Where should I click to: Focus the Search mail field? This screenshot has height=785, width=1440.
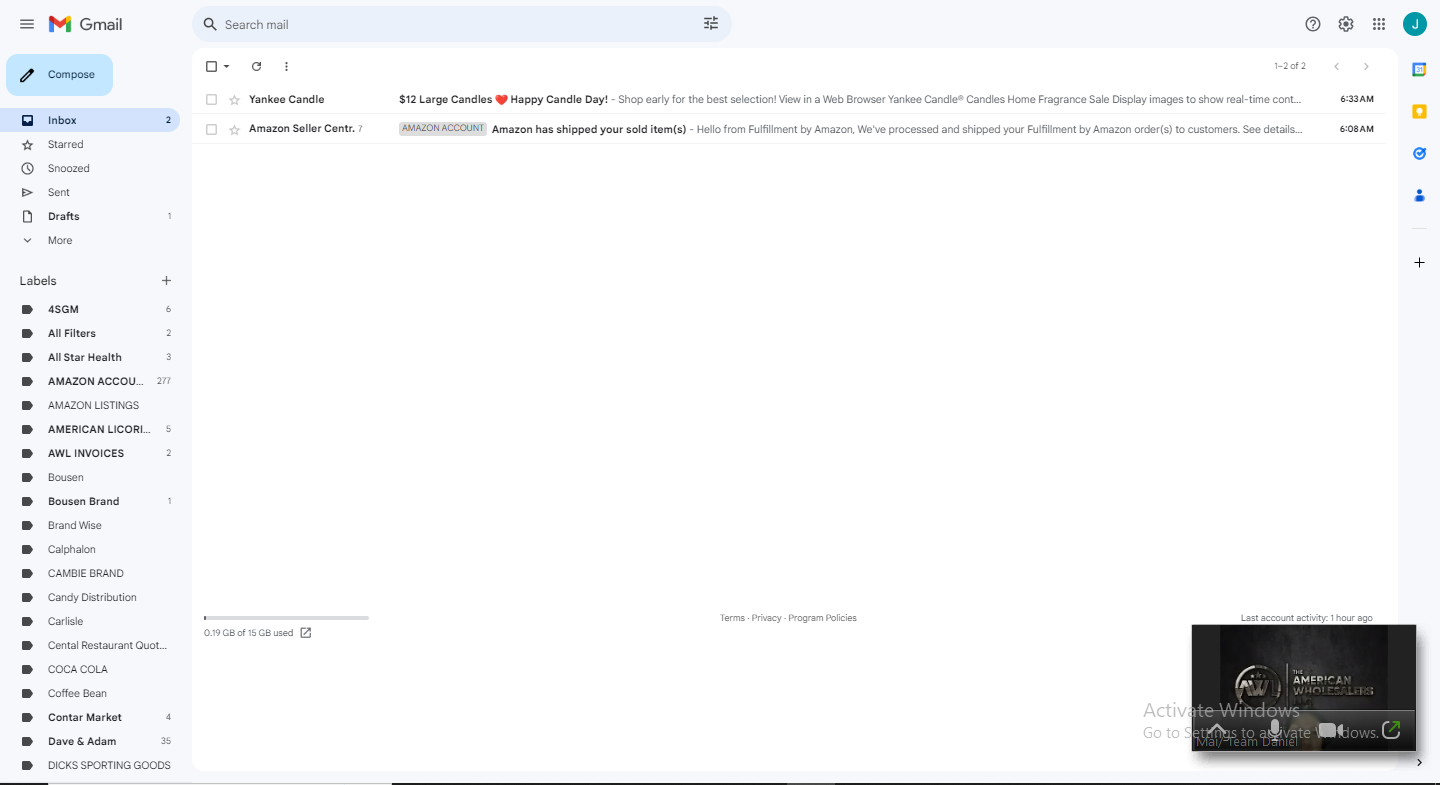click(460, 24)
